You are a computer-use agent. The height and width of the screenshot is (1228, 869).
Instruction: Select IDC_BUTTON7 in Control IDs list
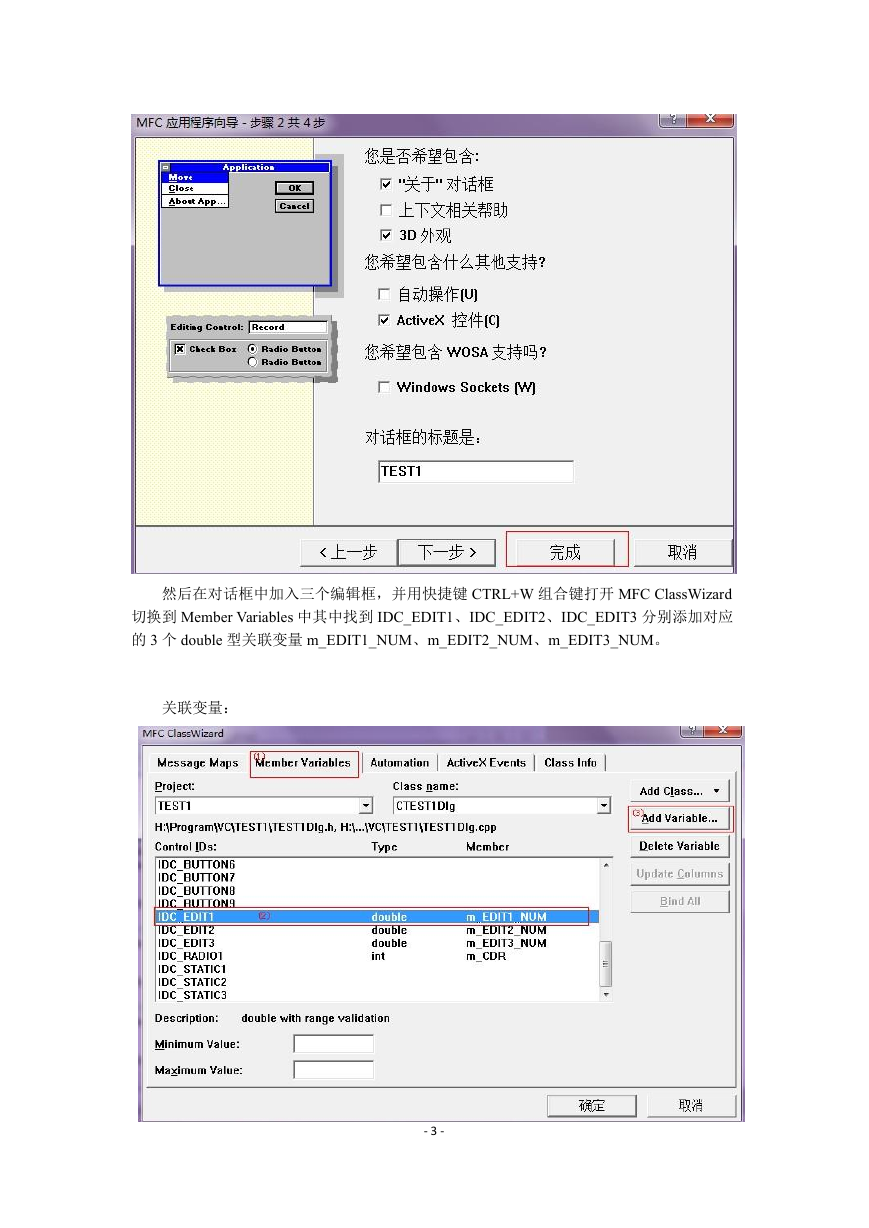tap(197, 877)
